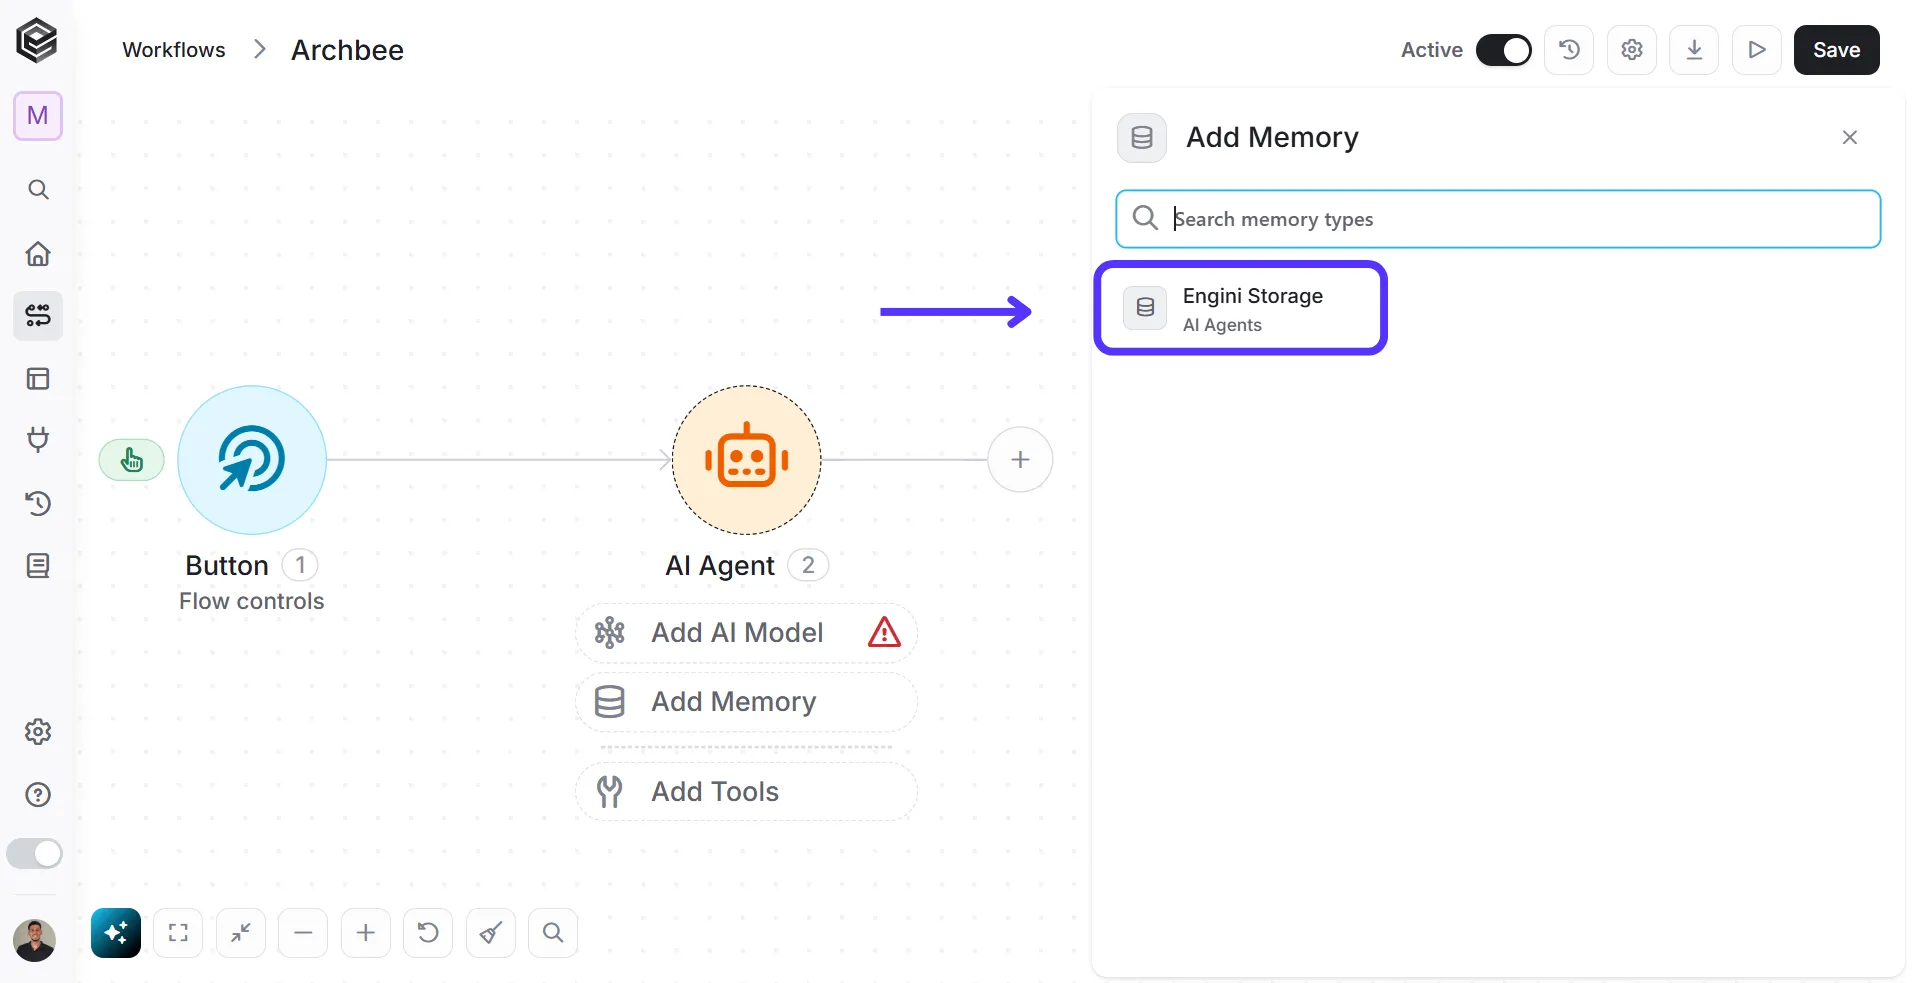Open the help question mark icon

click(x=38, y=795)
